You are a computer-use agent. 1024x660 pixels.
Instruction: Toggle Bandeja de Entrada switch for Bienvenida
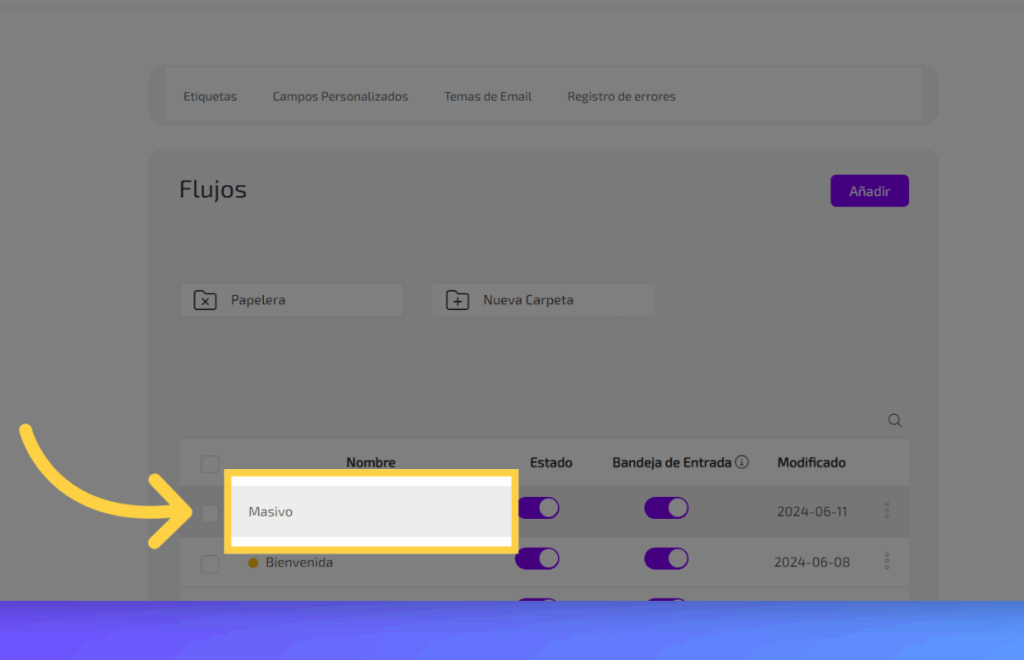pos(666,559)
